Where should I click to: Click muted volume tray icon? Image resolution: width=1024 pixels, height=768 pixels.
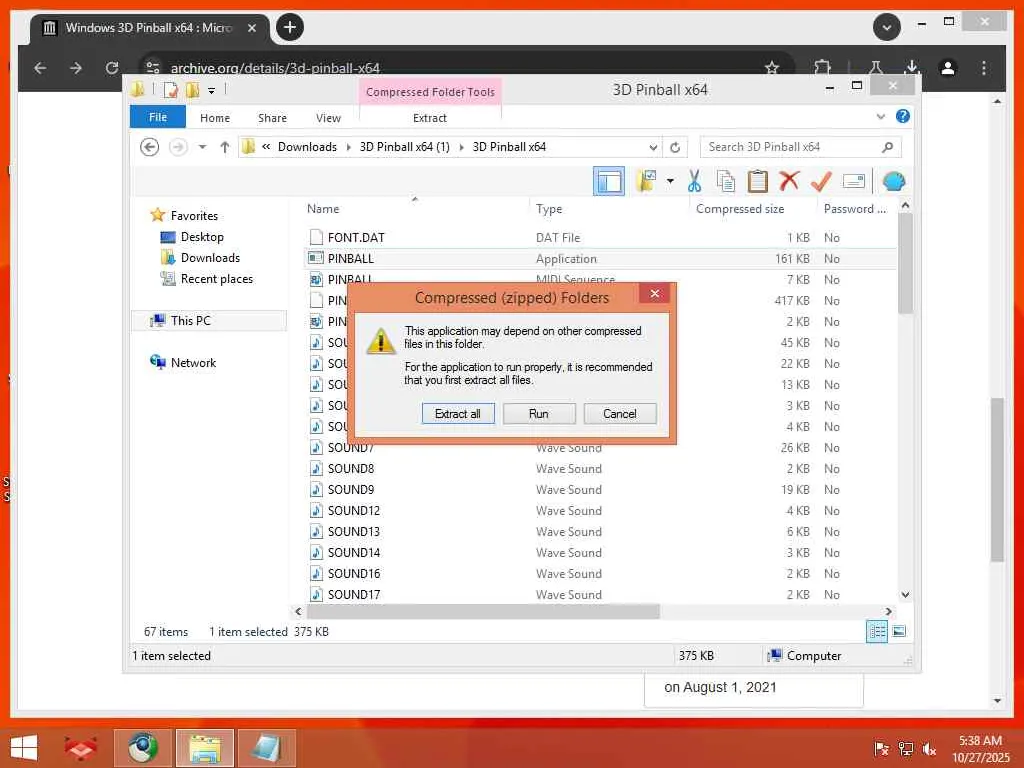[929, 749]
